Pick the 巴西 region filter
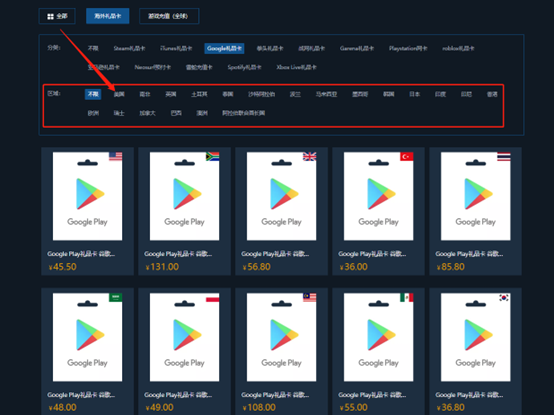This screenshot has width=554, height=415. pos(176,113)
